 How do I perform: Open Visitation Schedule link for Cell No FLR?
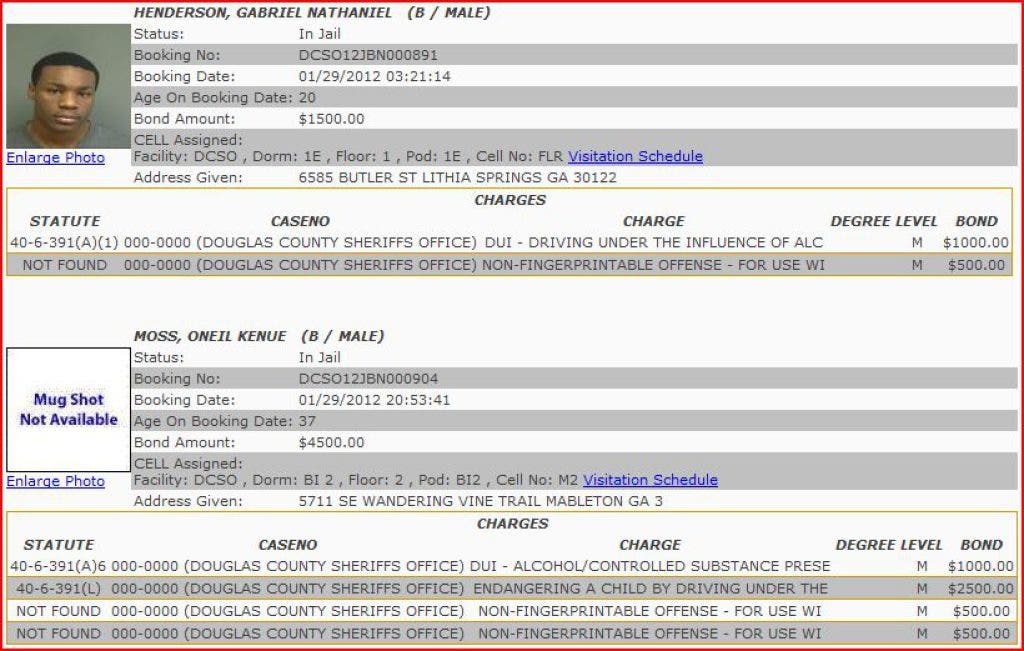(635, 157)
